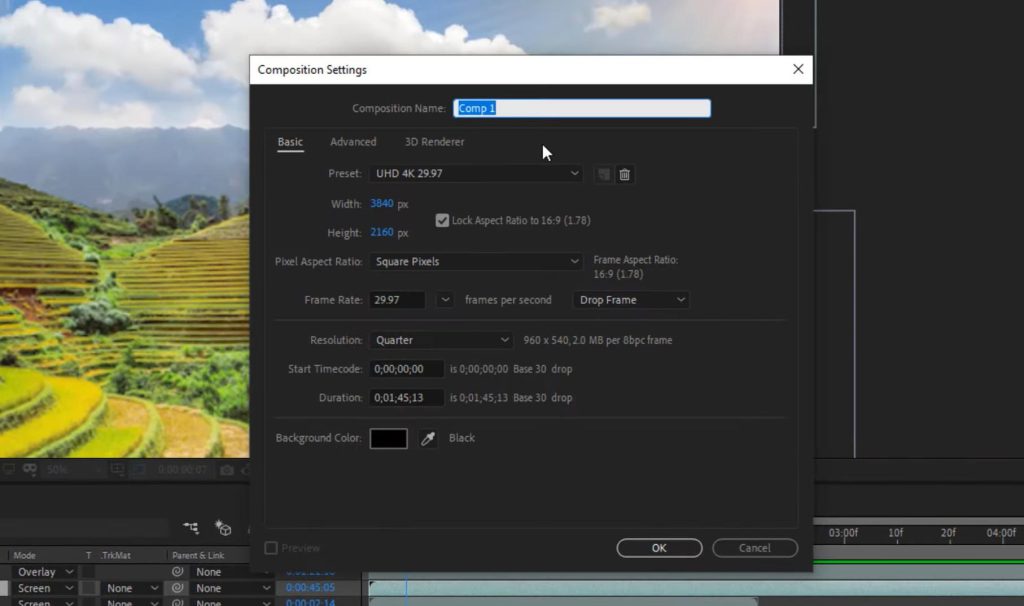
Task: Open the Preset dropdown showing UHD 4K 29.97
Action: tap(475, 174)
